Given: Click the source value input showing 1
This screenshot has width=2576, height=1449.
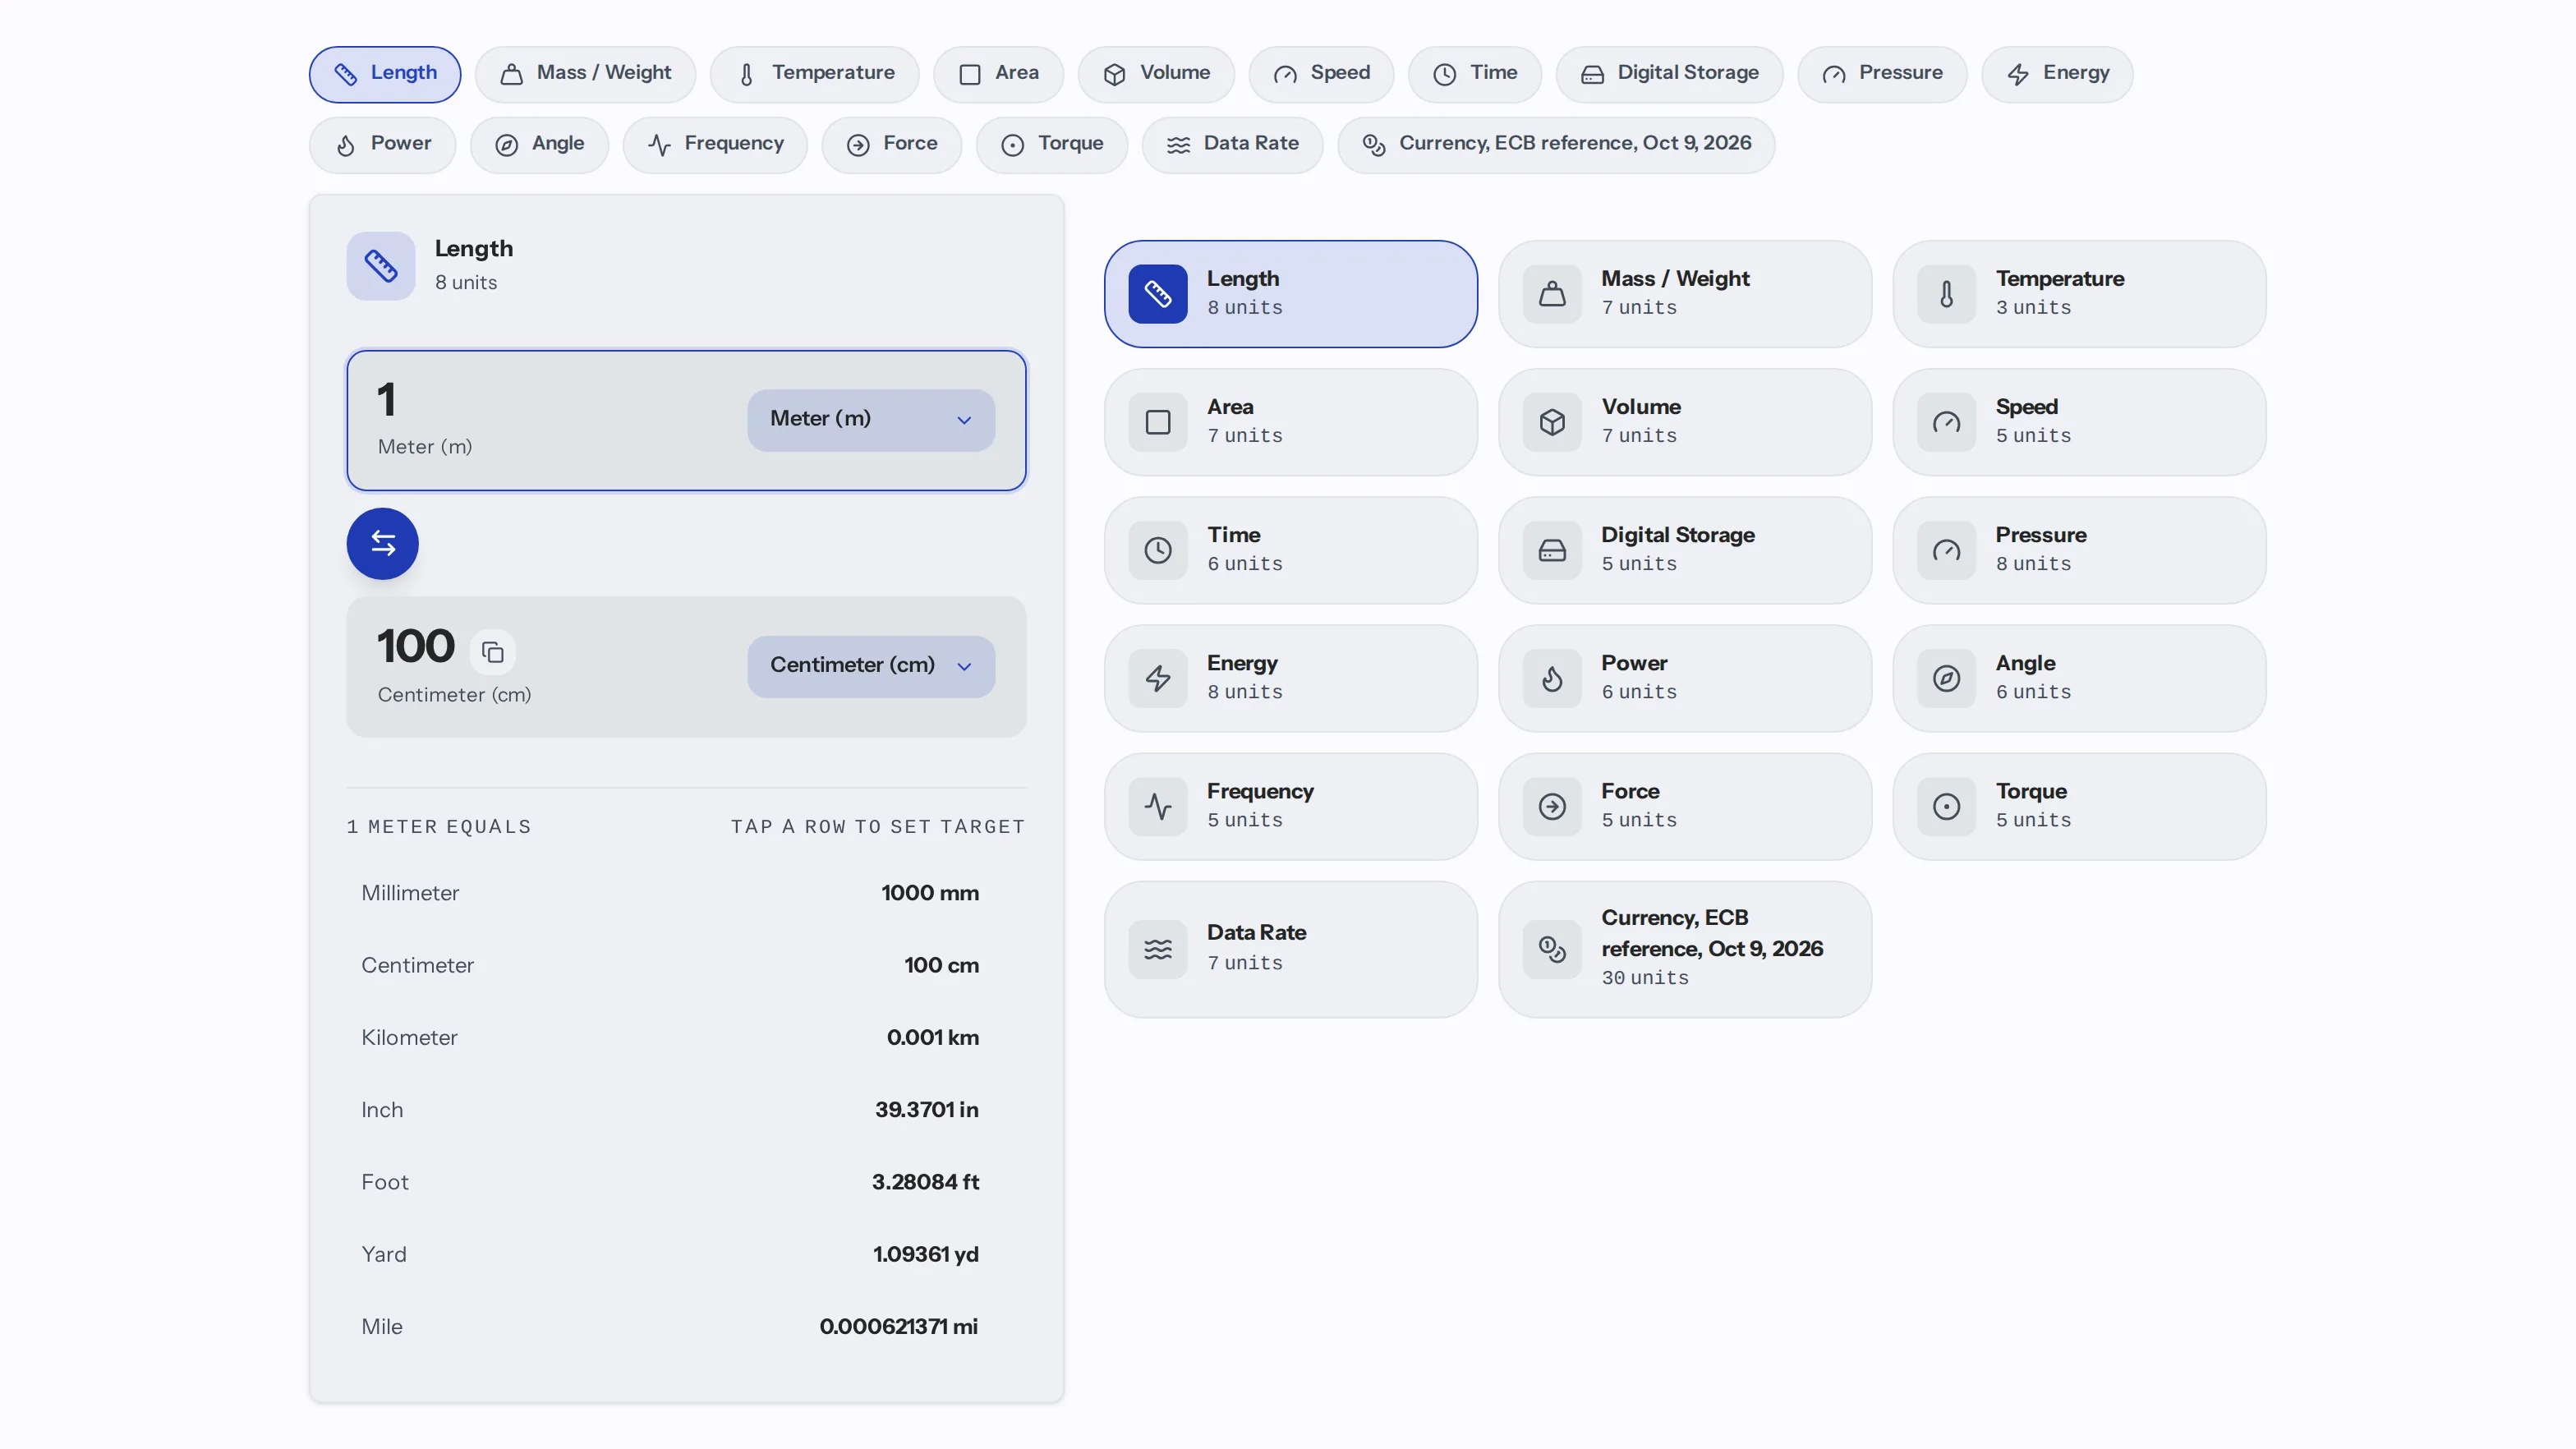Looking at the screenshot, I should point(386,400).
